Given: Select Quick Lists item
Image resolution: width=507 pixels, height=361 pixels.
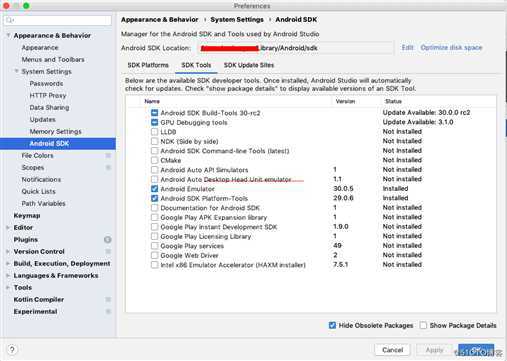Looking at the screenshot, I should click(x=39, y=191).
